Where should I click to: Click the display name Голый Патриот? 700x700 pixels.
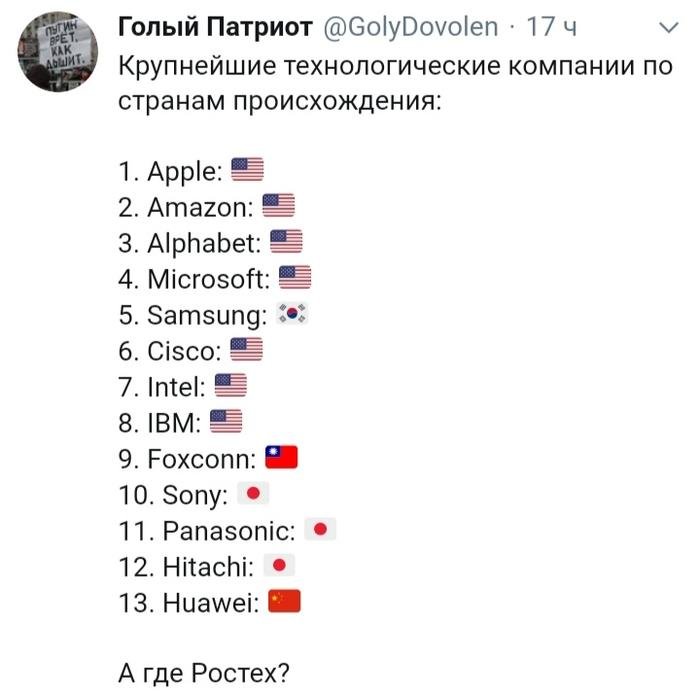tap(215, 28)
